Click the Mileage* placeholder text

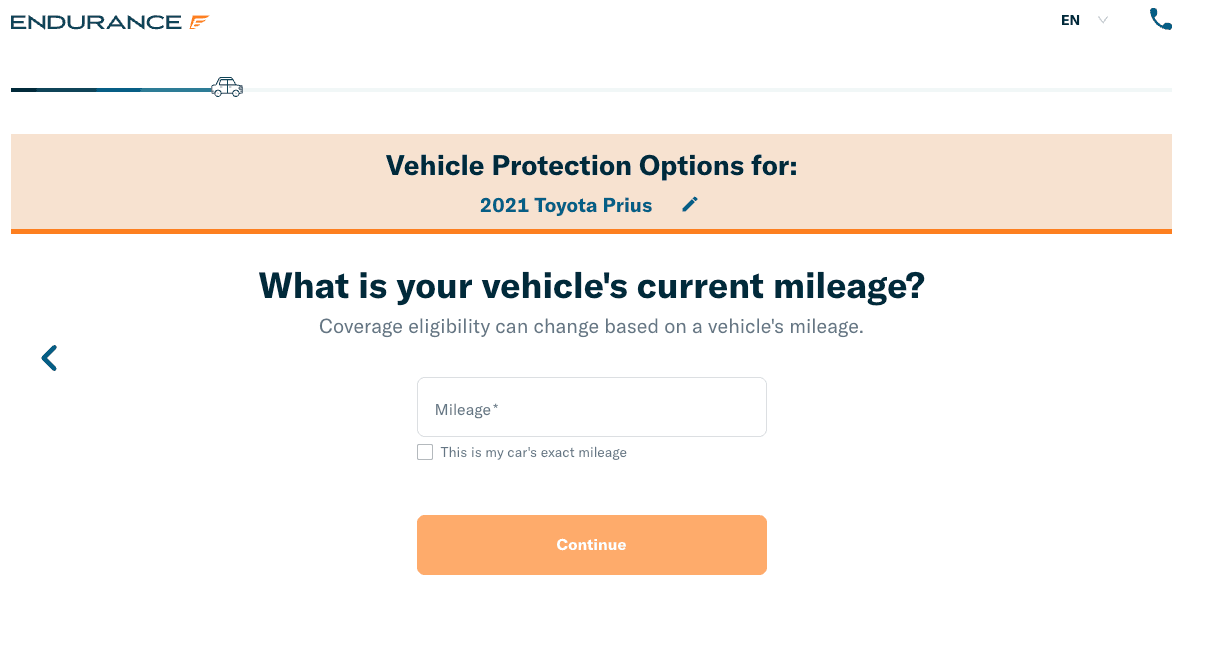pyautogui.click(x=466, y=410)
